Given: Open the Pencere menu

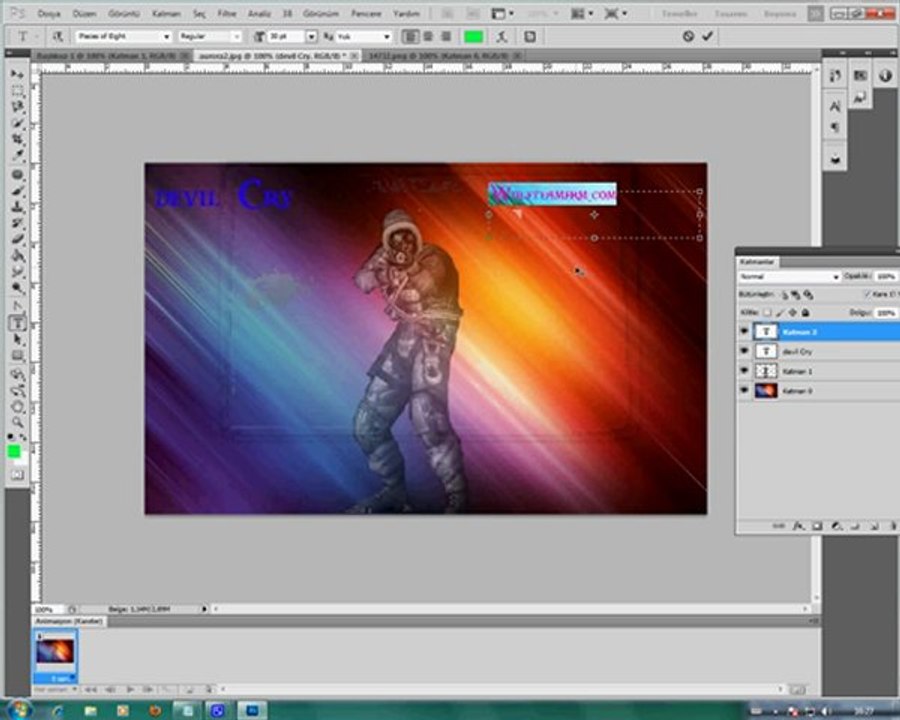Looking at the screenshot, I should click(x=366, y=13).
